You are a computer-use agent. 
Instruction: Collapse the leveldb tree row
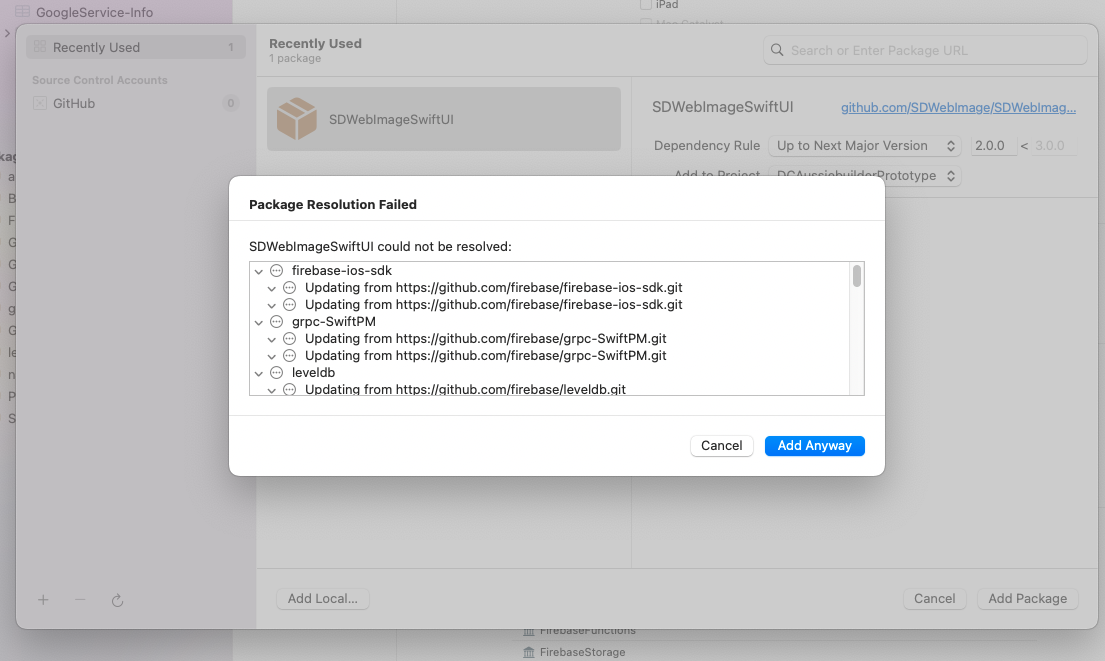coord(259,373)
